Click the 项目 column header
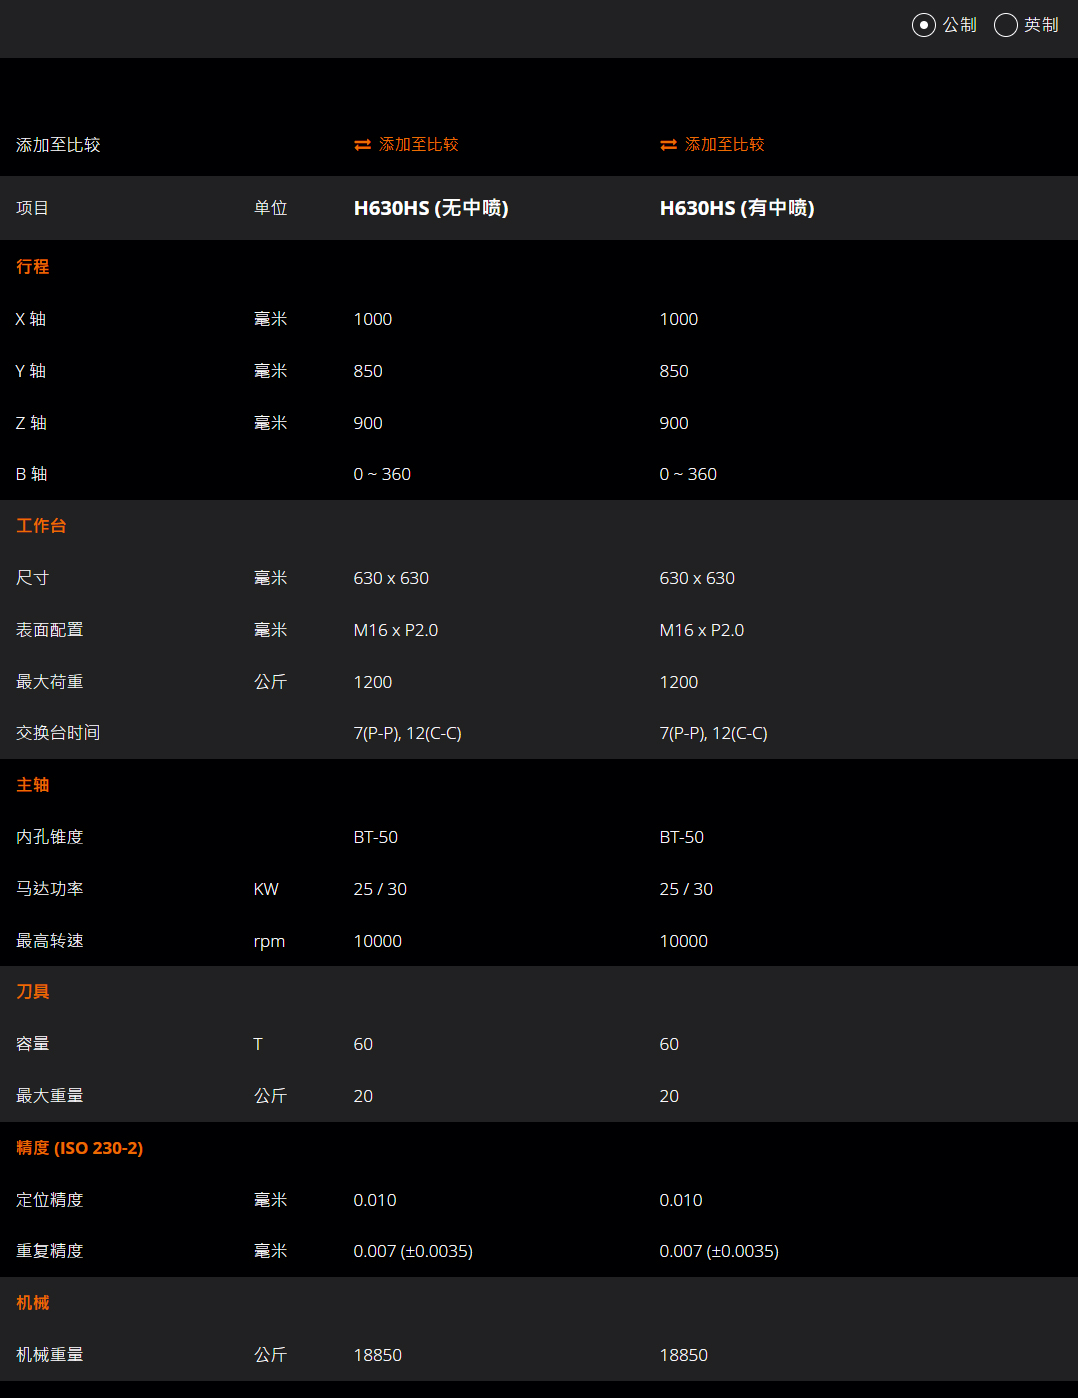This screenshot has width=1078, height=1398. [x=33, y=208]
